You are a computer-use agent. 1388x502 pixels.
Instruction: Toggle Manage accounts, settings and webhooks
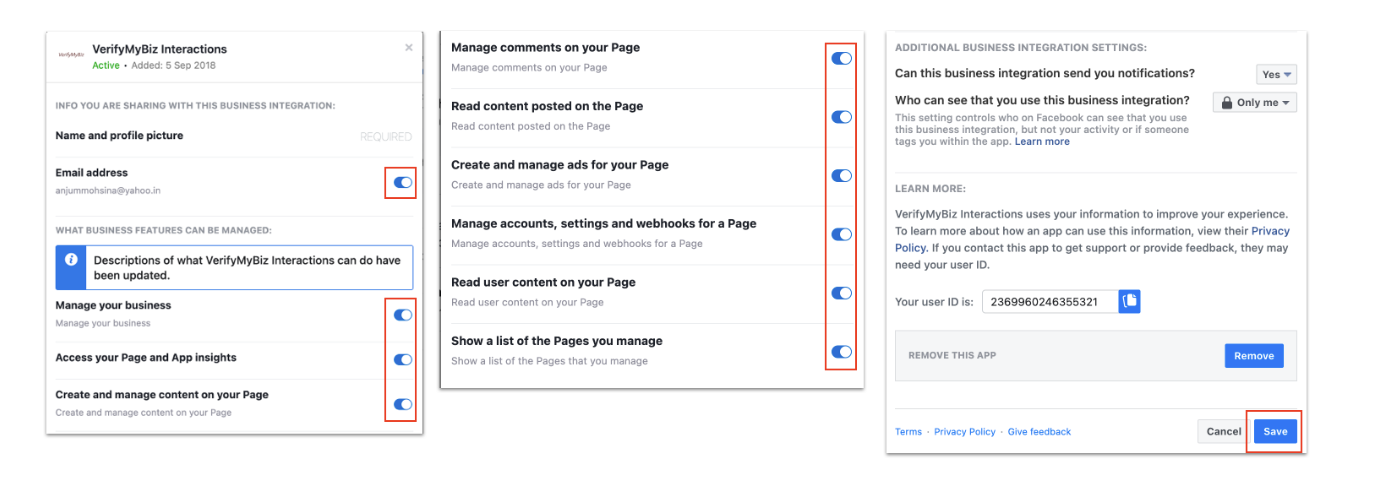click(842, 235)
